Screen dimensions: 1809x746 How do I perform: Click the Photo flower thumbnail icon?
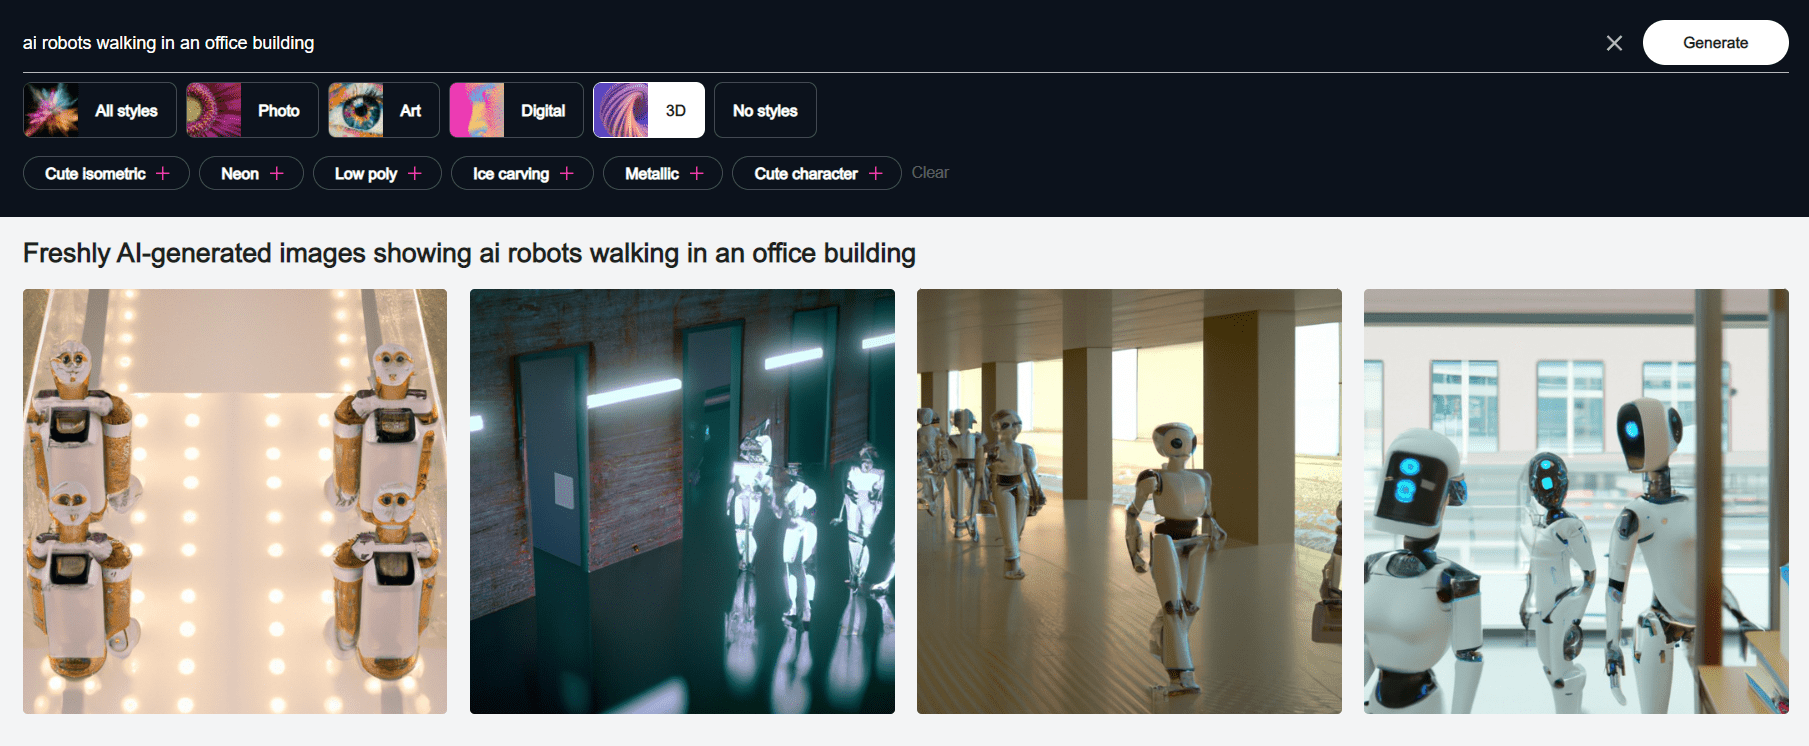214,110
